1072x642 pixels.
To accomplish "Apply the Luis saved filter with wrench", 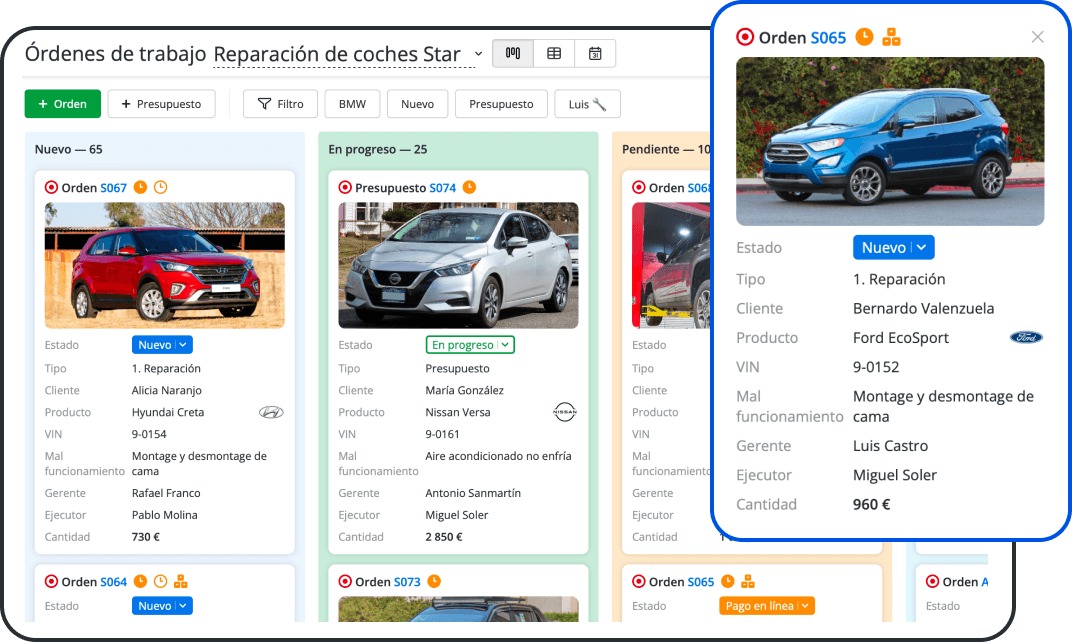I will 587,104.
